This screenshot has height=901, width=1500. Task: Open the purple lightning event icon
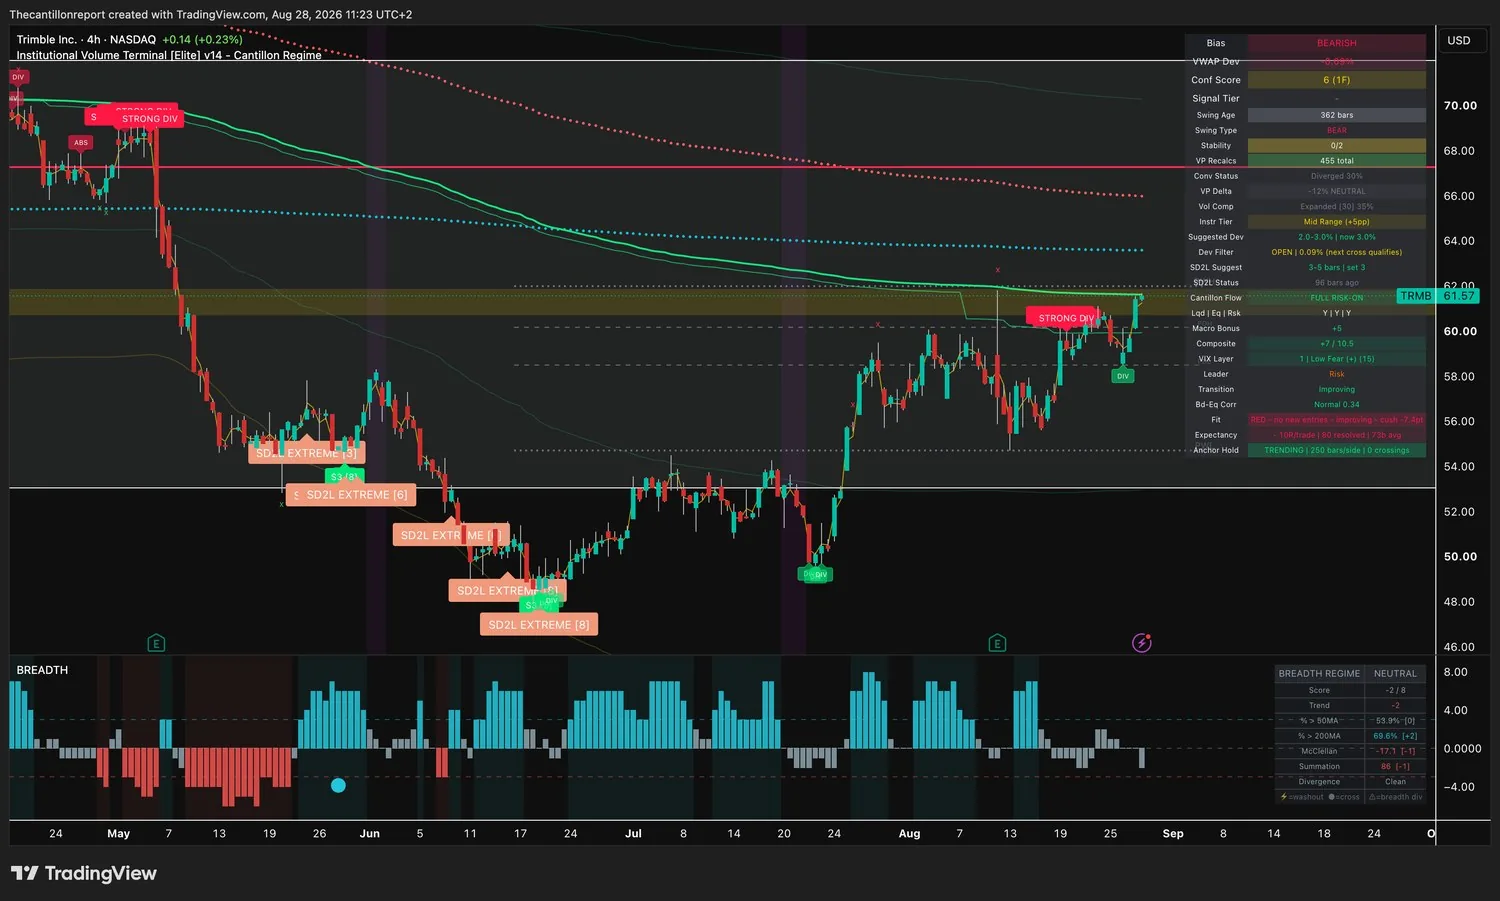point(1142,643)
